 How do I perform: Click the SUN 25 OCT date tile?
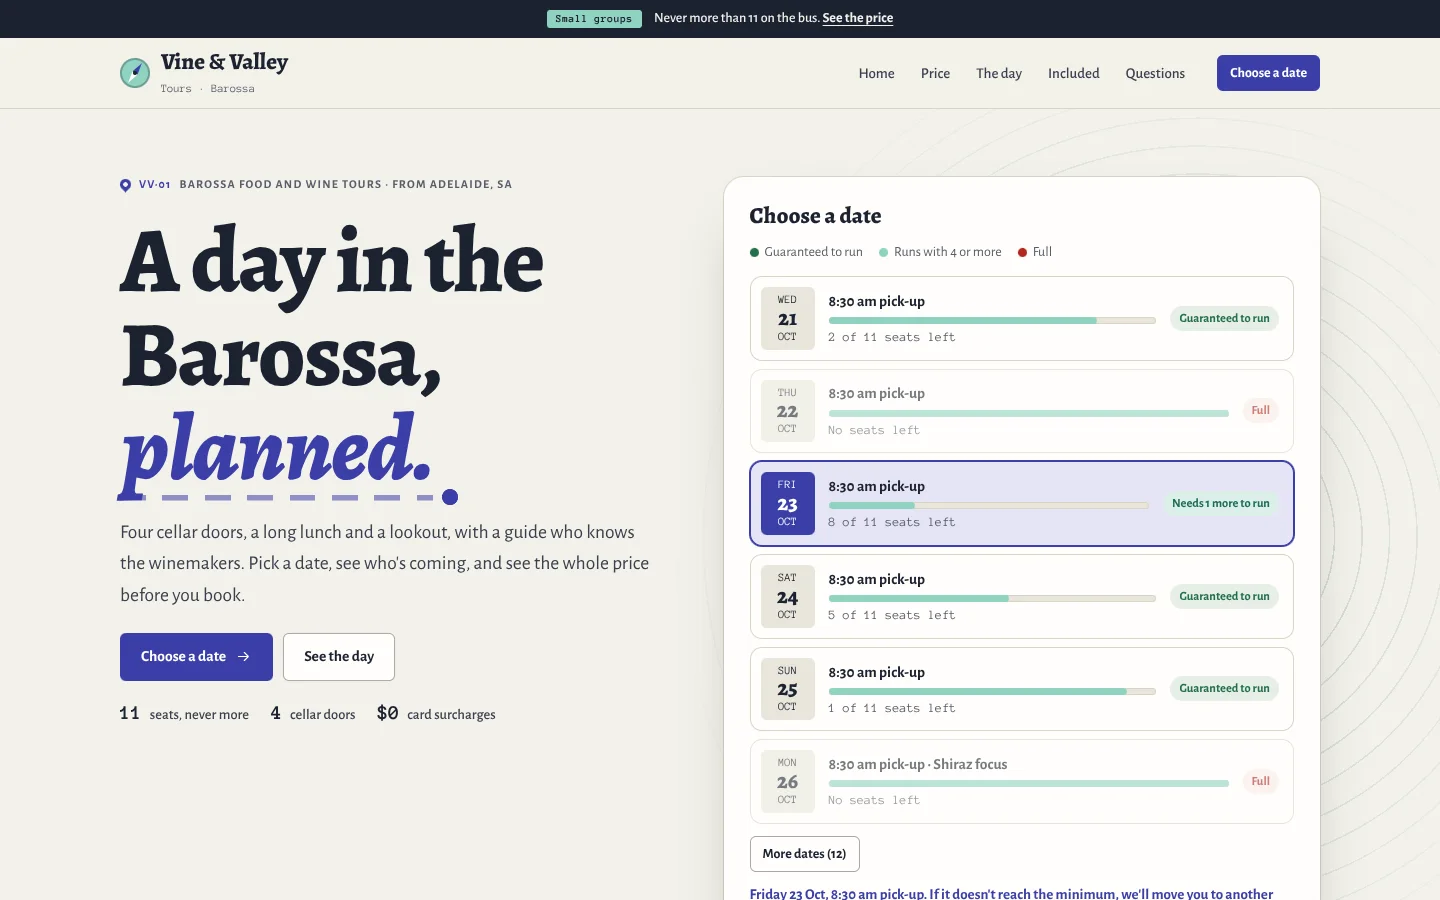[788, 689]
